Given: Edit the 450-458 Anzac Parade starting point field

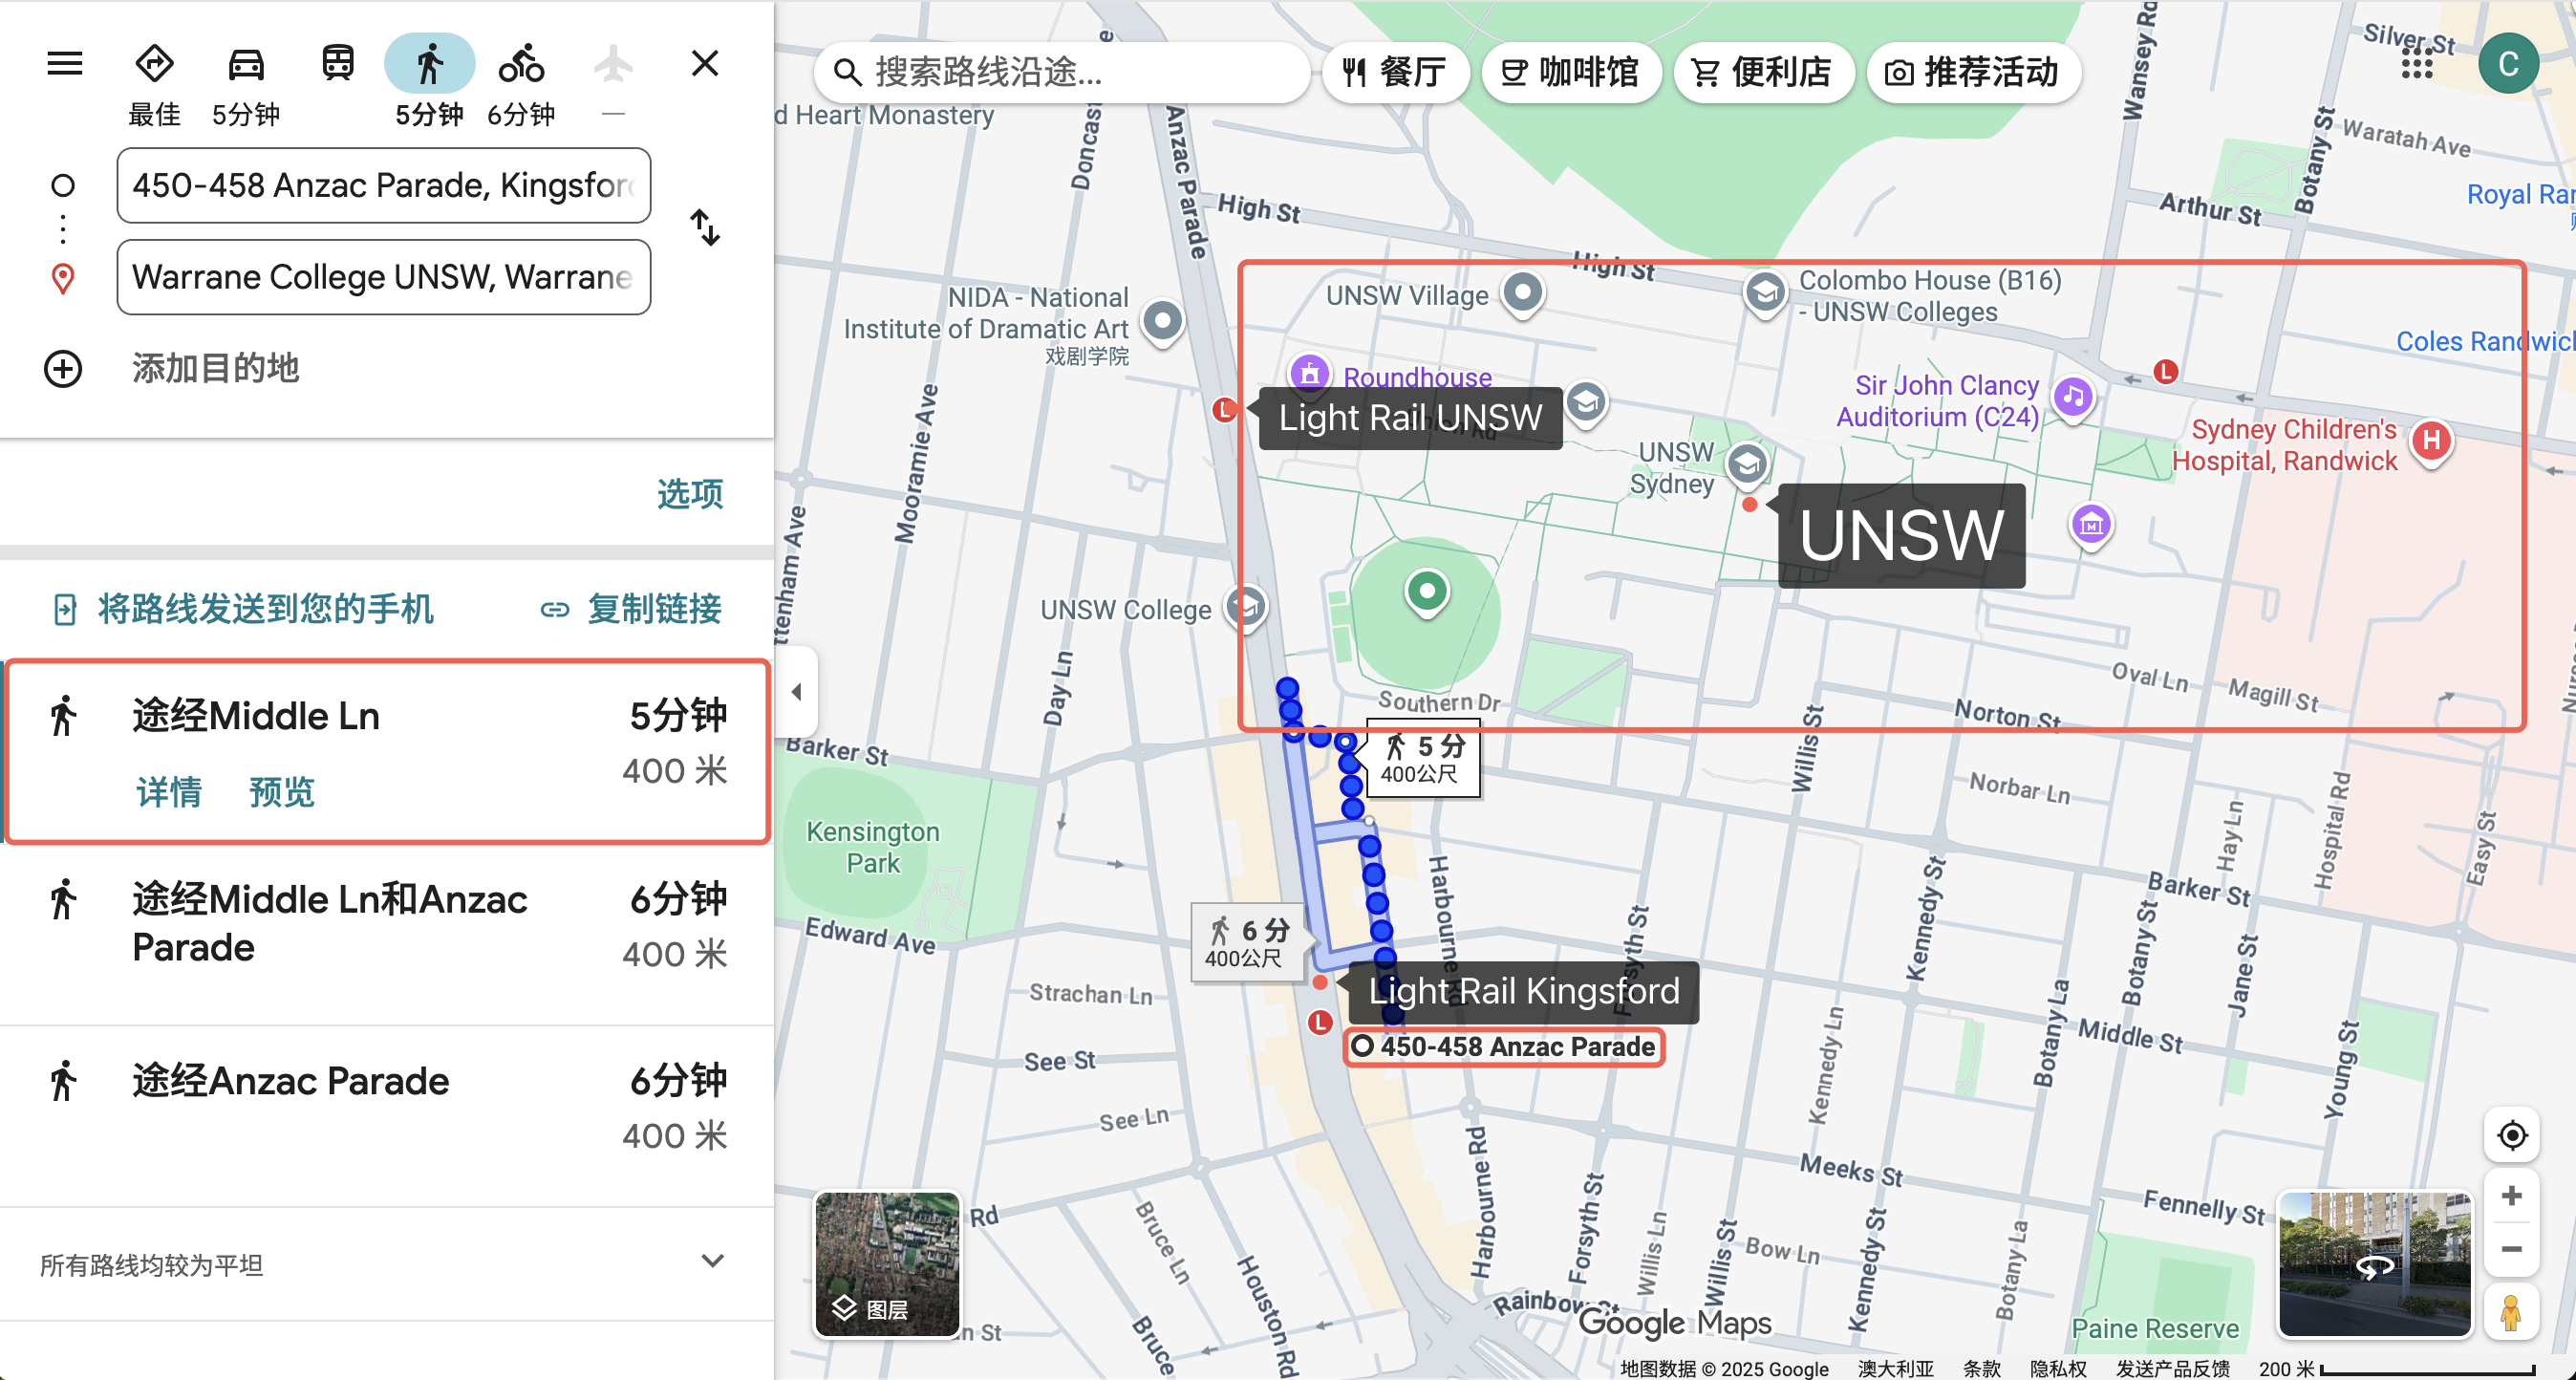Looking at the screenshot, I should click(384, 185).
